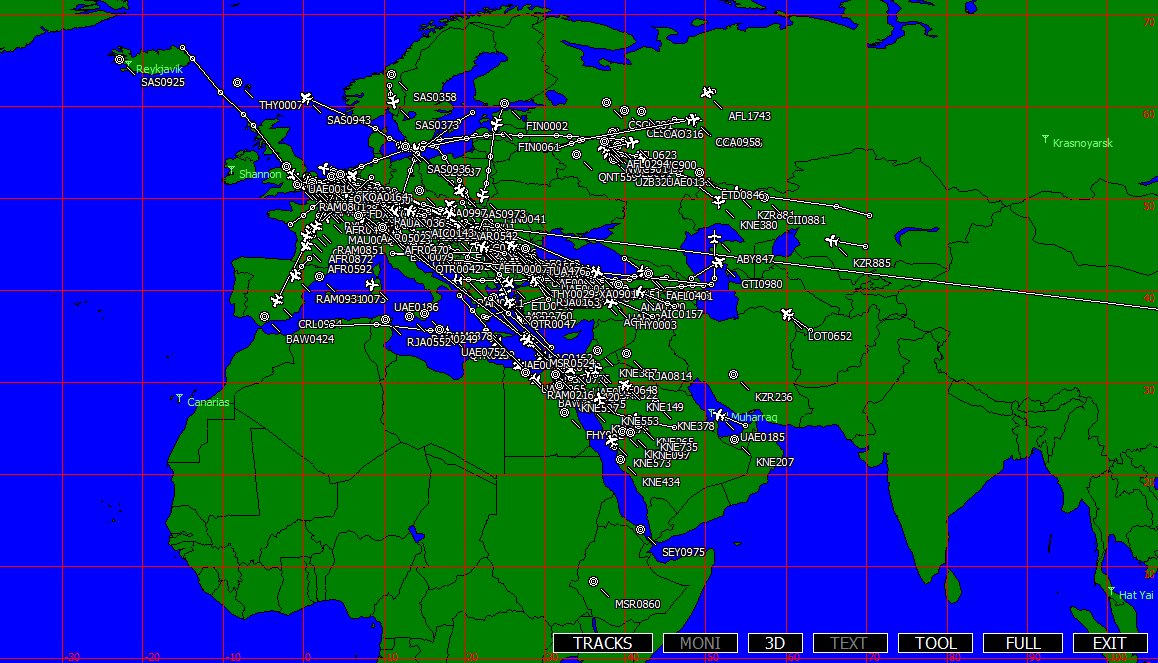Click the CCA0958 aircraft icon
Image resolution: width=1158 pixels, height=663 pixels.
(x=693, y=119)
